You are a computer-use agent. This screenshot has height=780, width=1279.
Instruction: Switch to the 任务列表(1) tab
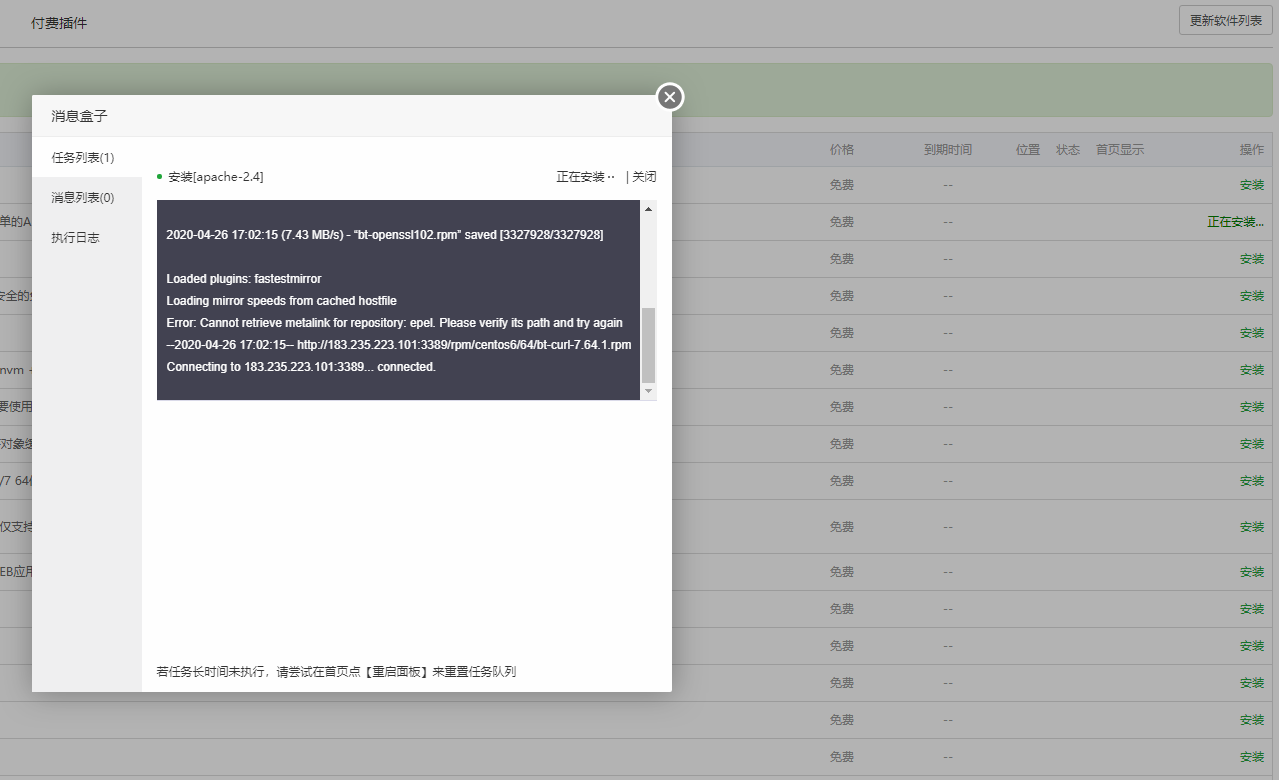point(83,158)
